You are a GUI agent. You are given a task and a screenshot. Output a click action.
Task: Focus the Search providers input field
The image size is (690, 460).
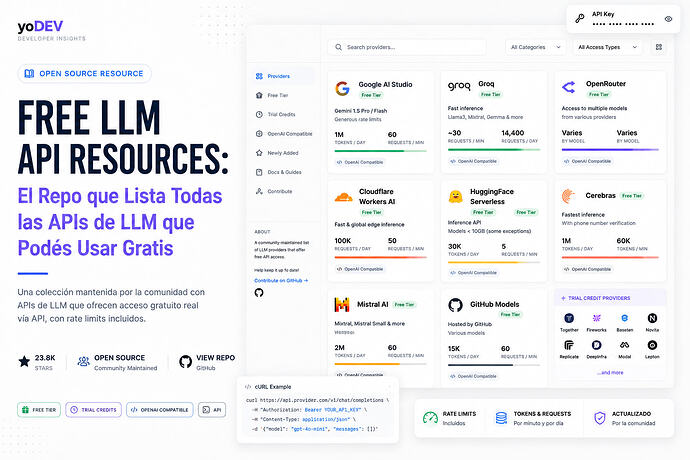407,47
